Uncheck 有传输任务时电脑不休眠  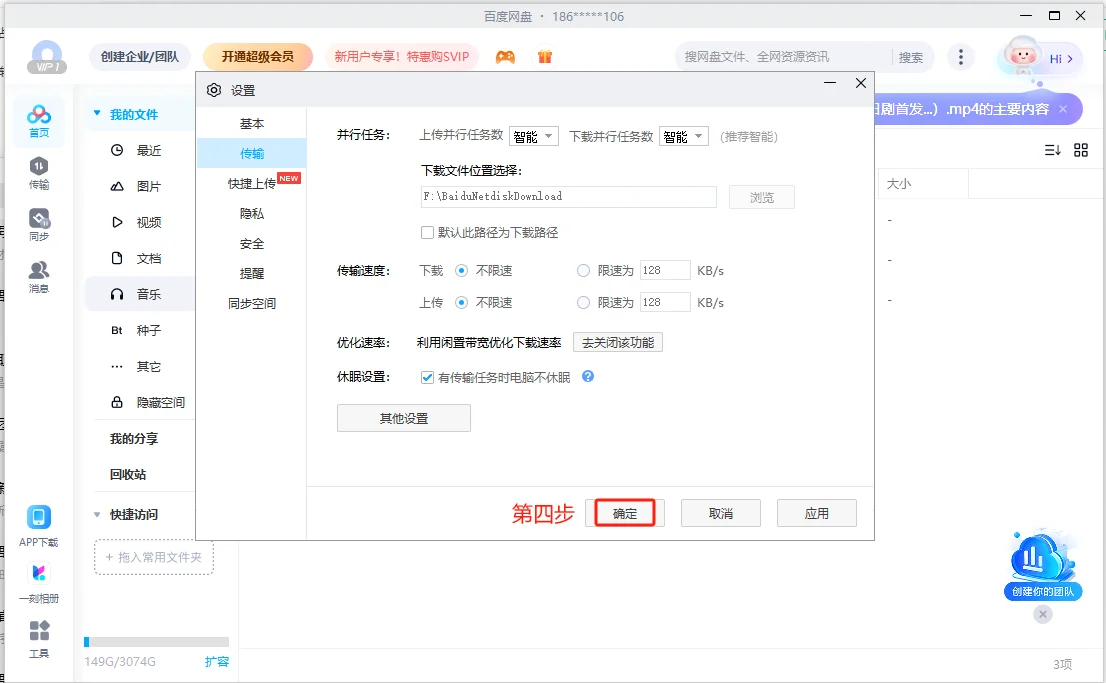click(x=426, y=377)
